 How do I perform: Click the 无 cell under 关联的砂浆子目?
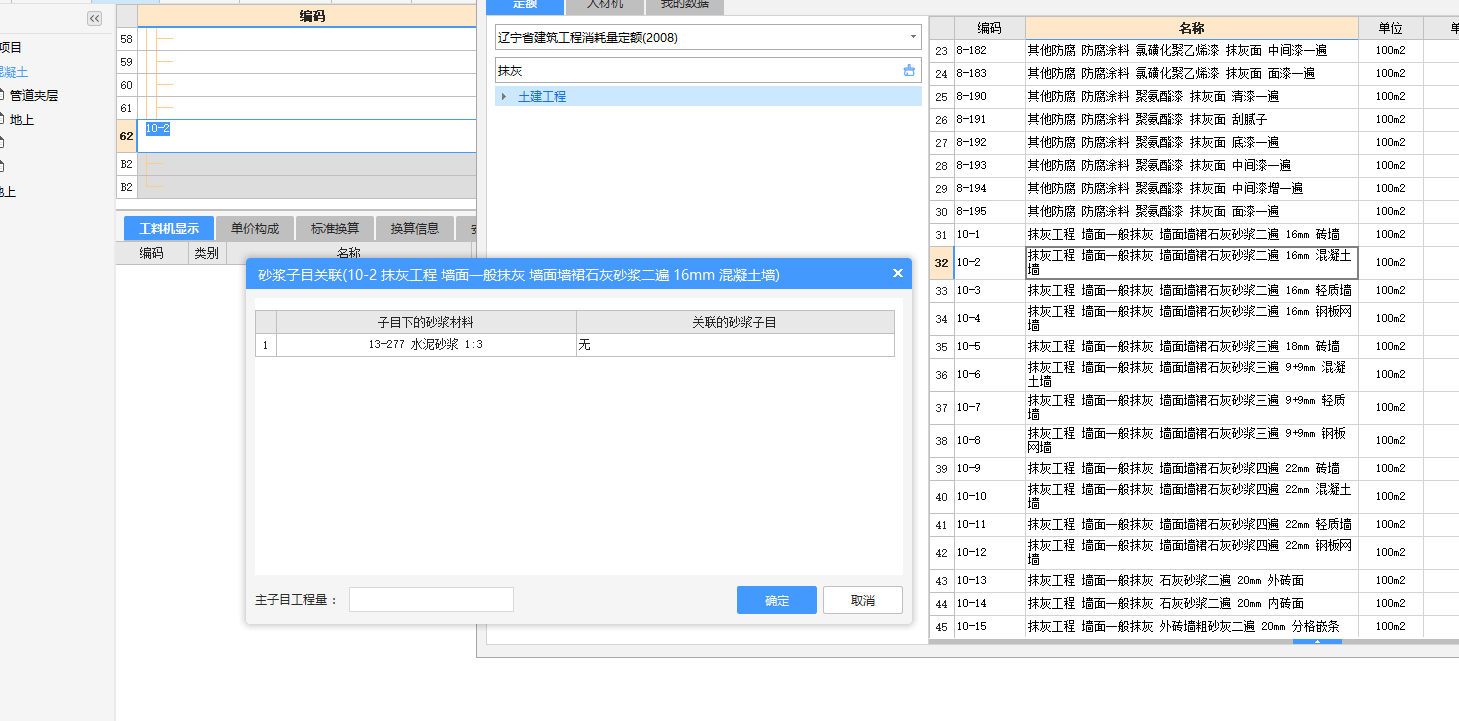(x=735, y=345)
